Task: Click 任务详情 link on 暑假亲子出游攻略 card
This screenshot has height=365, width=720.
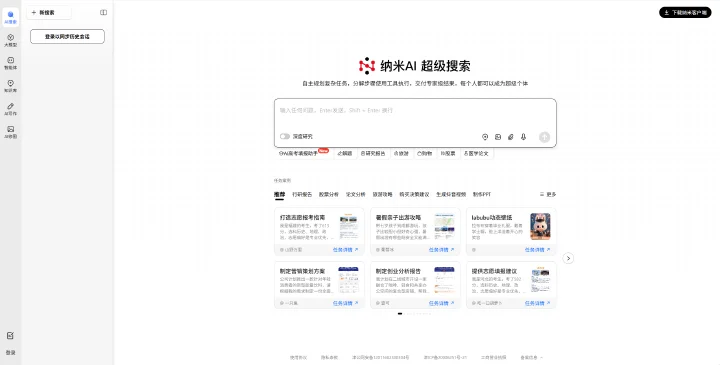Action: (441, 250)
